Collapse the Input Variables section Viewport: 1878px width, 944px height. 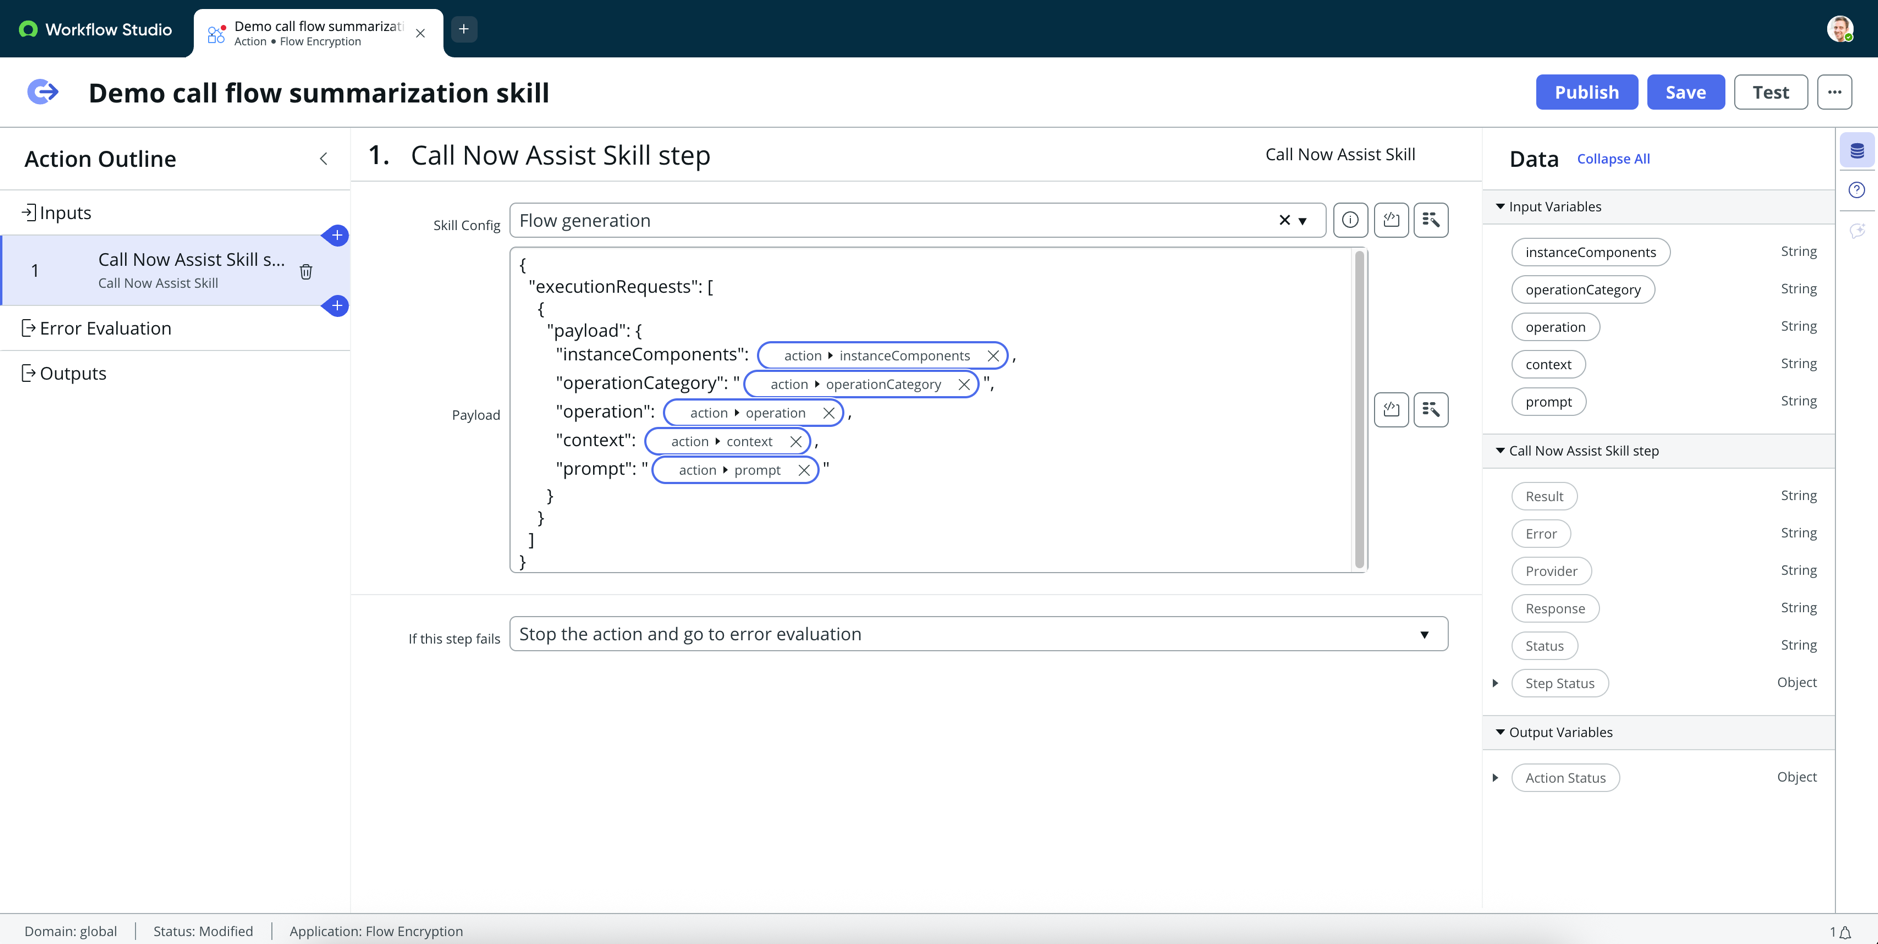[x=1500, y=207]
